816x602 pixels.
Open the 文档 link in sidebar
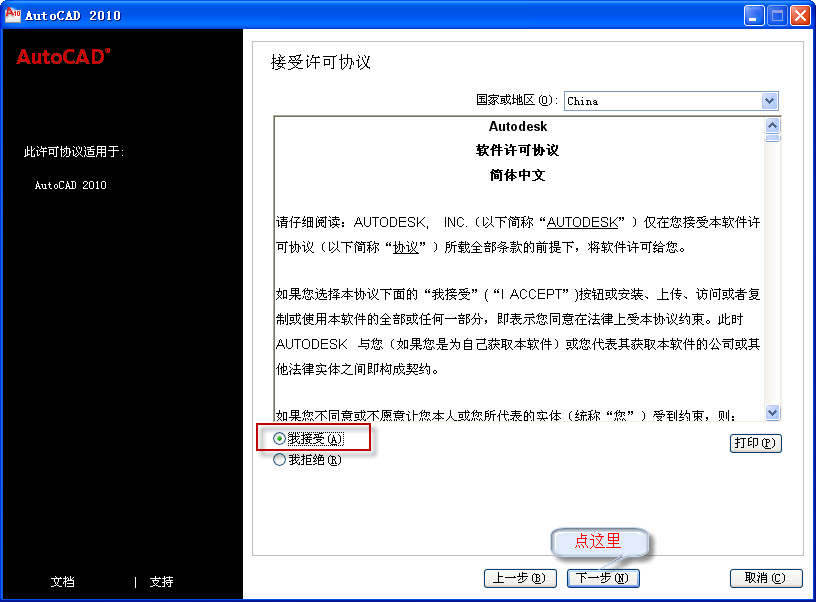[62, 582]
